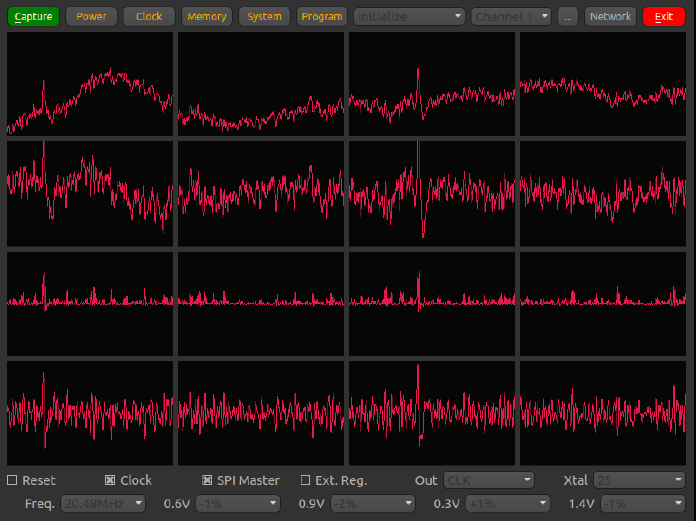This screenshot has height=521, width=696.
Task: Click the Clock button in top toolbar
Action: click(149, 16)
